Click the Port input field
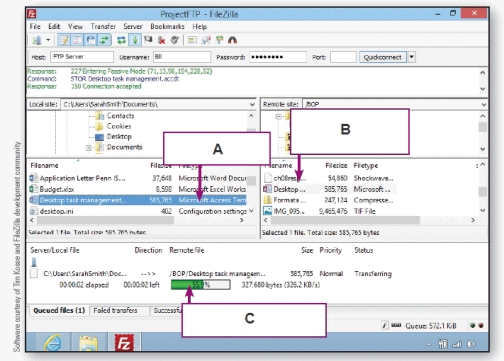The width and height of the screenshot is (504, 361). tap(343, 57)
